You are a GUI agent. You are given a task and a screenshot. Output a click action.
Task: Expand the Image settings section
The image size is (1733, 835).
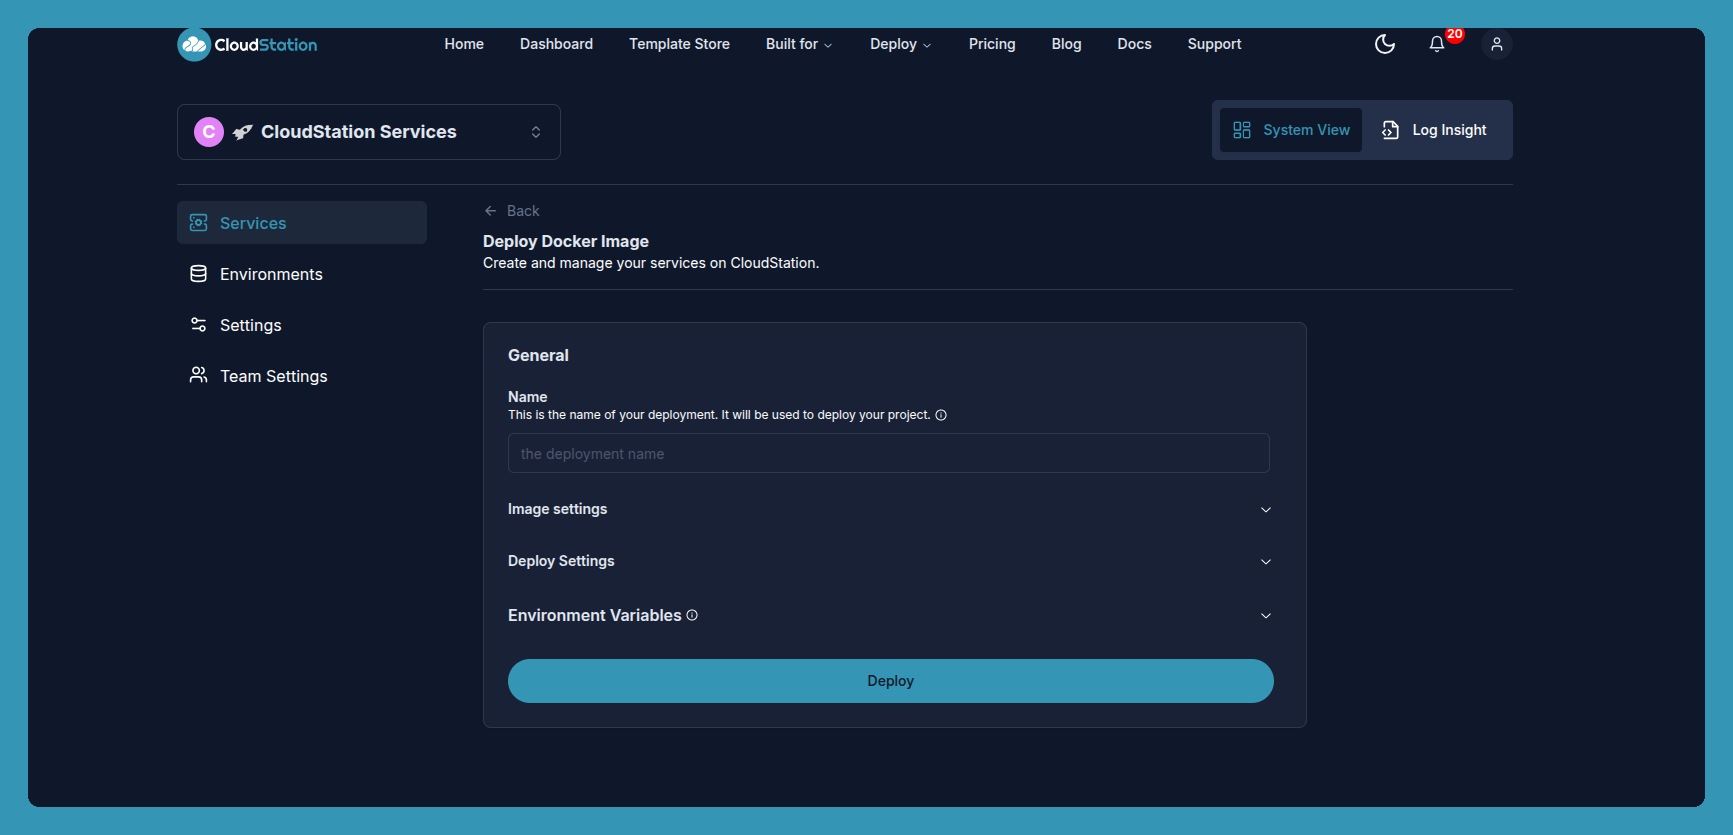pyautogui.click(x=890, y=509)
